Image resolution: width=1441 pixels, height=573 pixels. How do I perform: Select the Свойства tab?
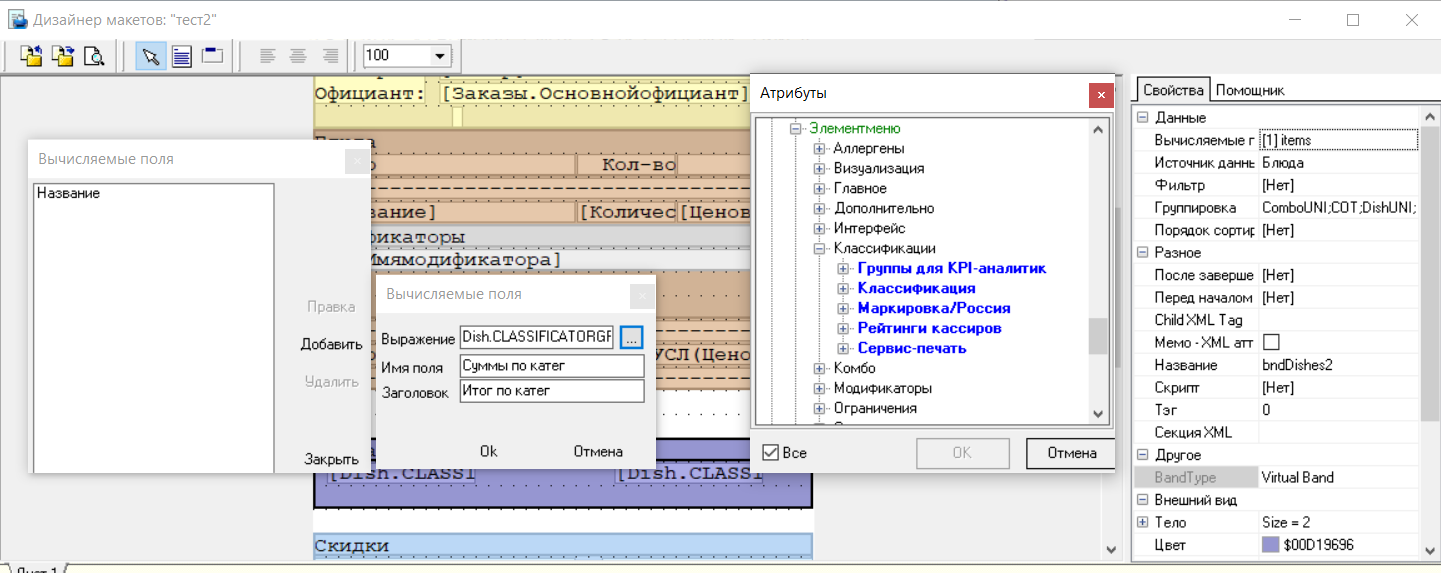(1175, 90)
